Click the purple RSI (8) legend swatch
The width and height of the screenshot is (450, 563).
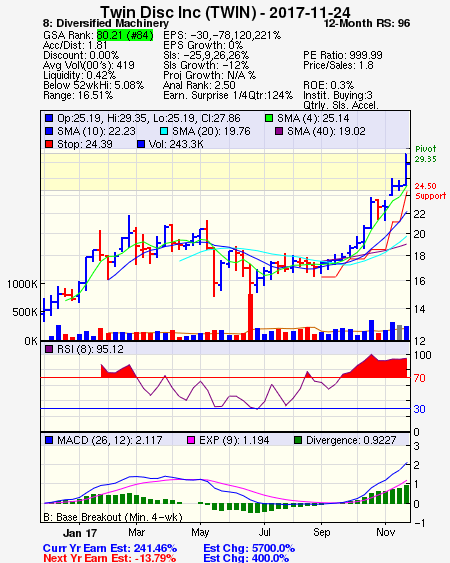coord(49,349)
